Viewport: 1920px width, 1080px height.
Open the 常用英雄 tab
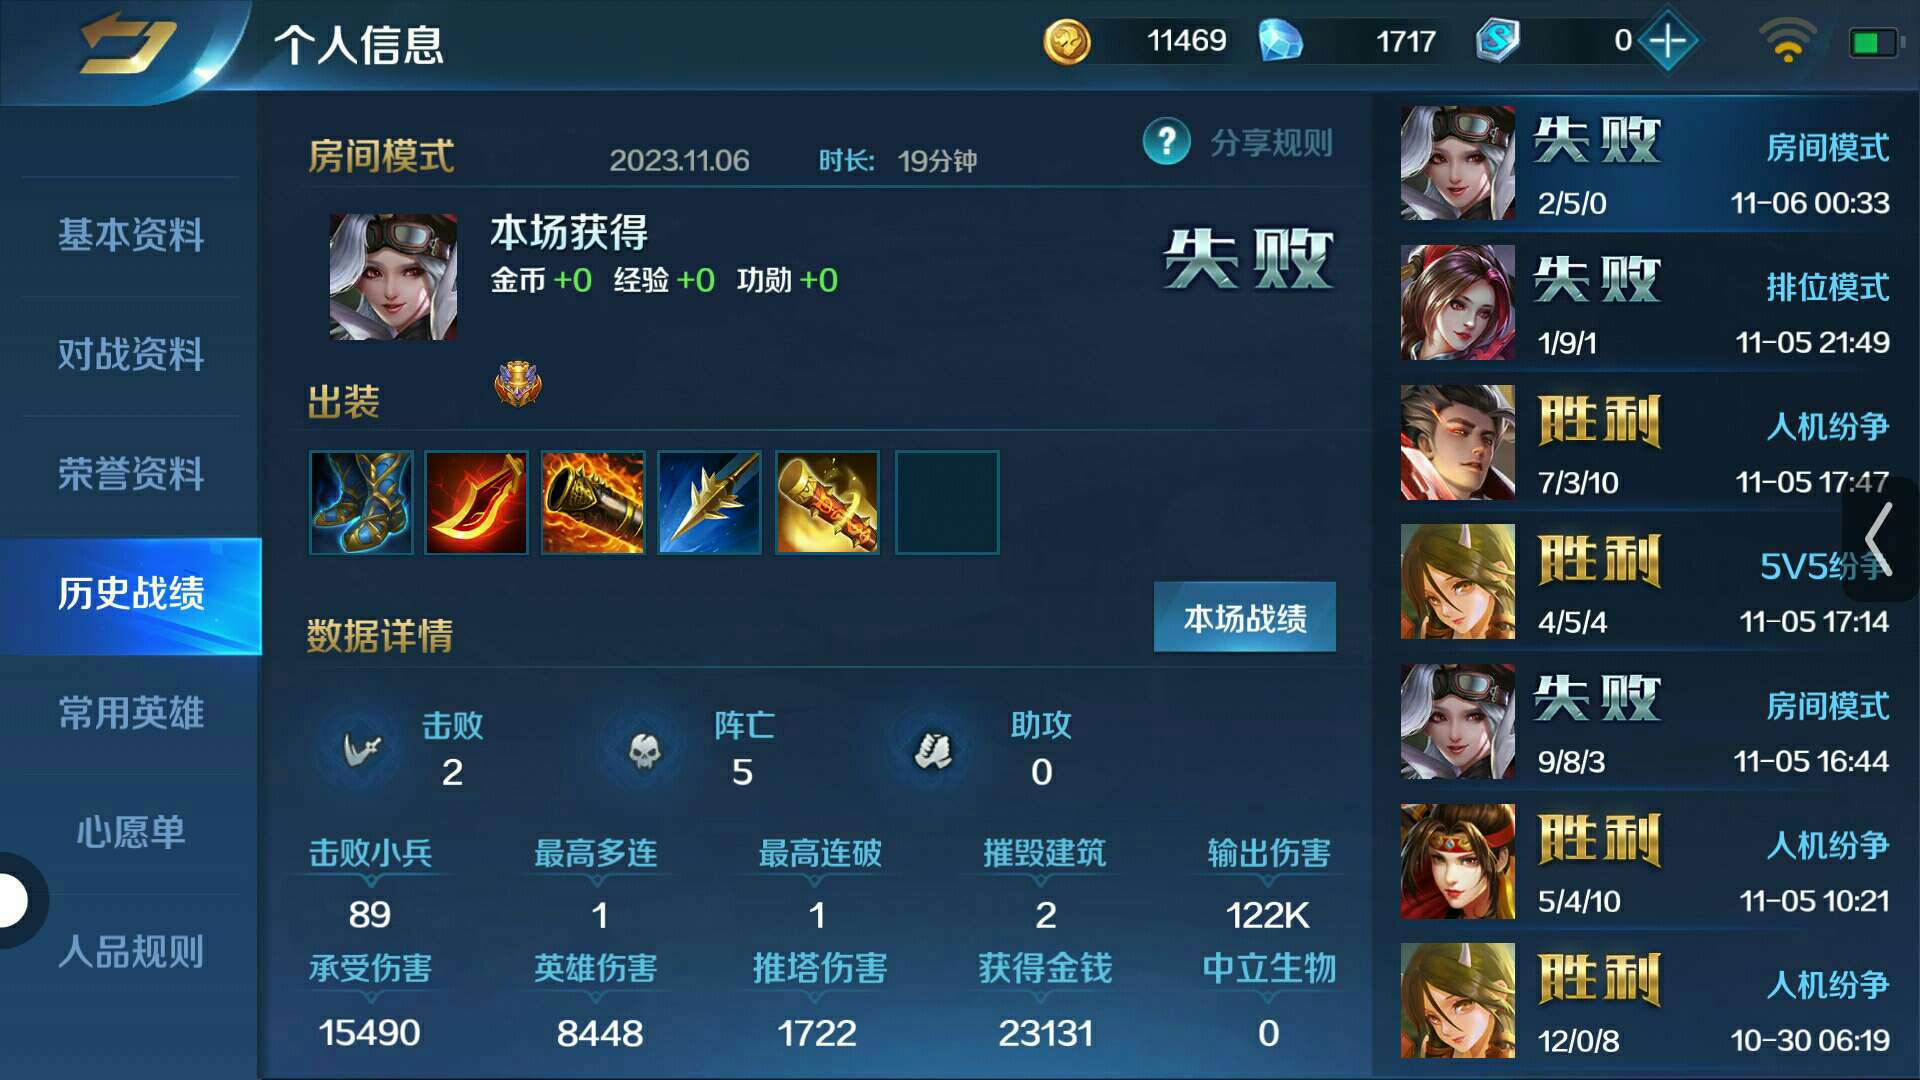[131, 713]
